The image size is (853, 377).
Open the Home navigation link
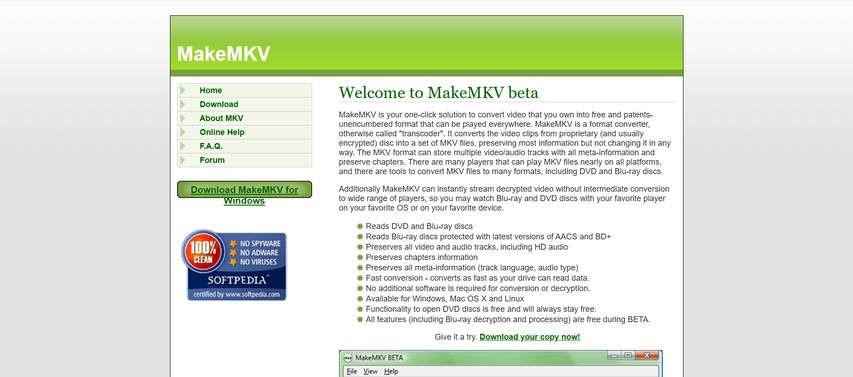coord(211,90)
